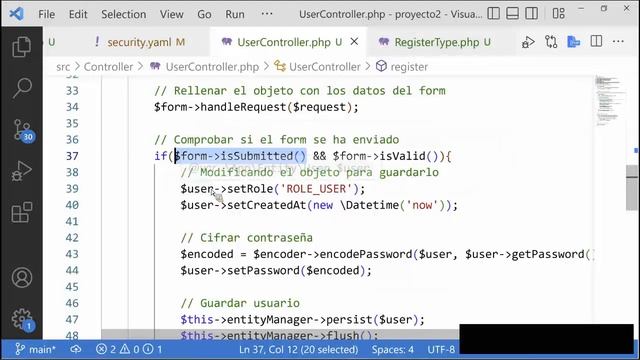Viewport: 640px width, 360px height.
Task: Open the Run and Debug view
Action: 22,171
